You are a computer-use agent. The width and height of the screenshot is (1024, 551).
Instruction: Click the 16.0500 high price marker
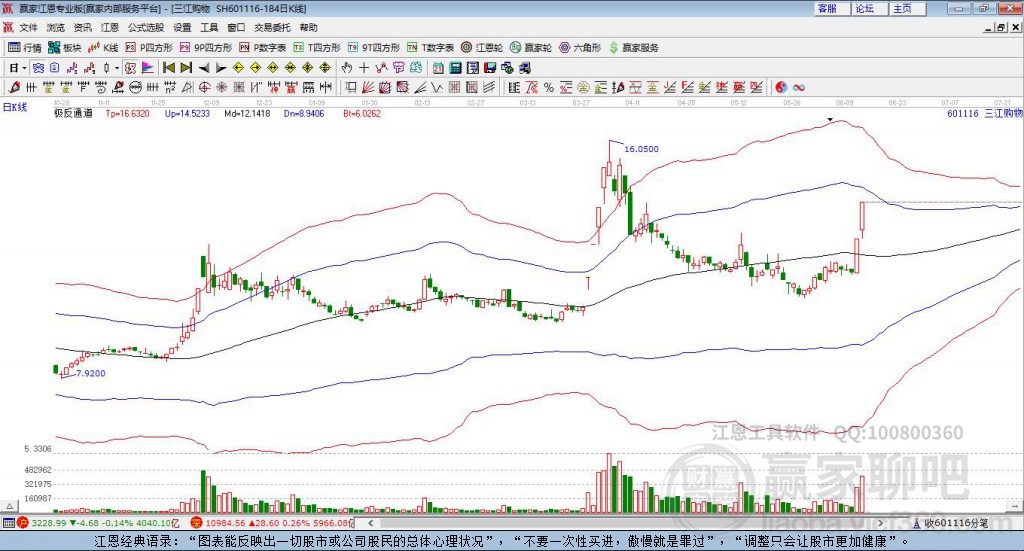pos(641,149)
